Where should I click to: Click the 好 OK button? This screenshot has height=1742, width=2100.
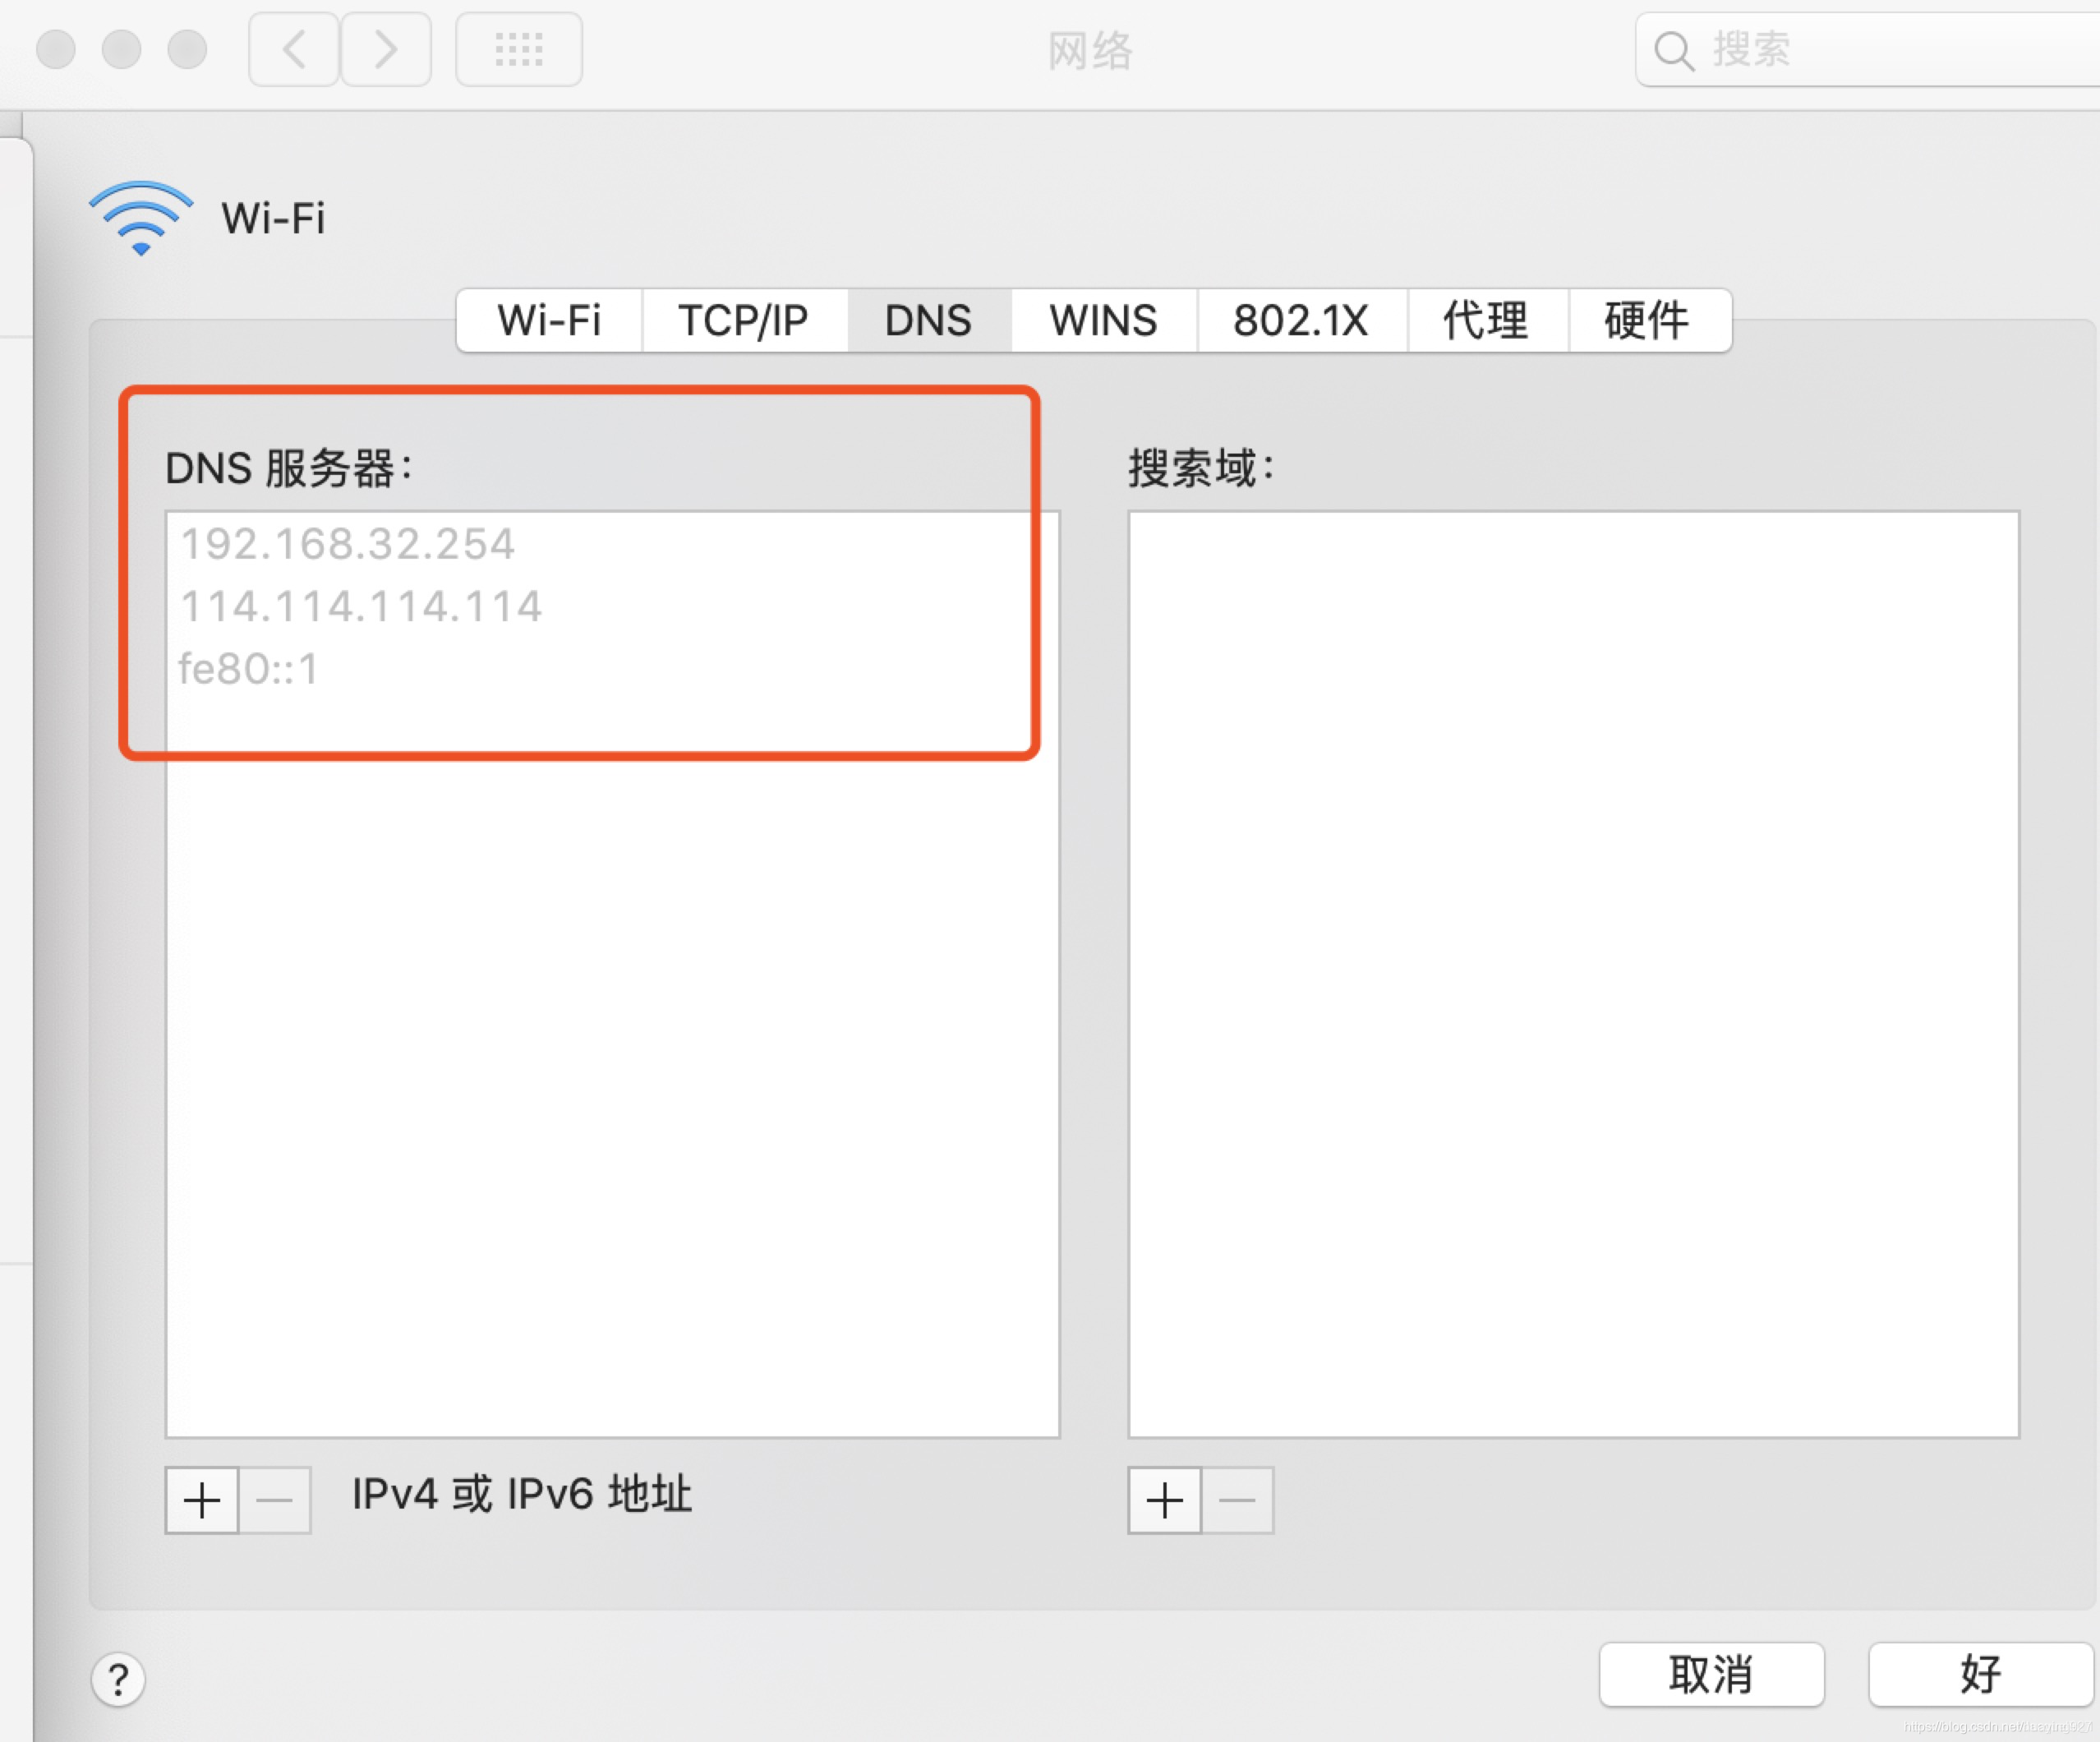point(1980,1674)
